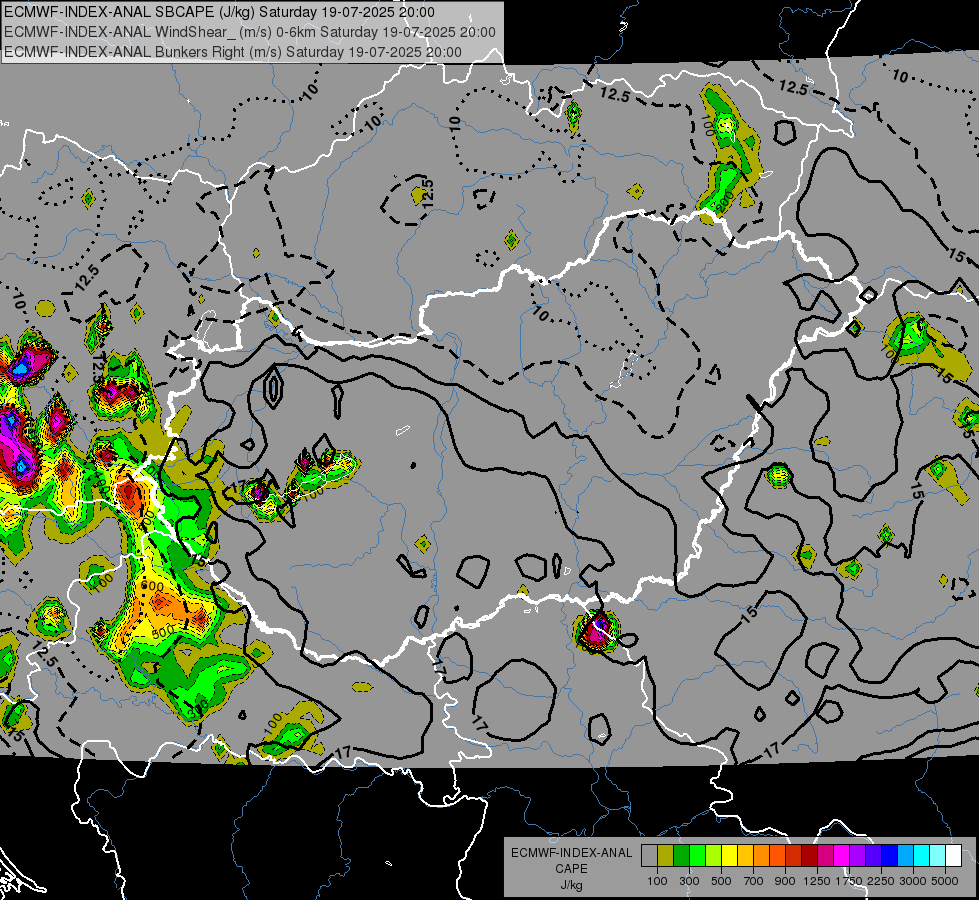
Task: Click the white legend swatch after 5000
Action: (953, 856)
